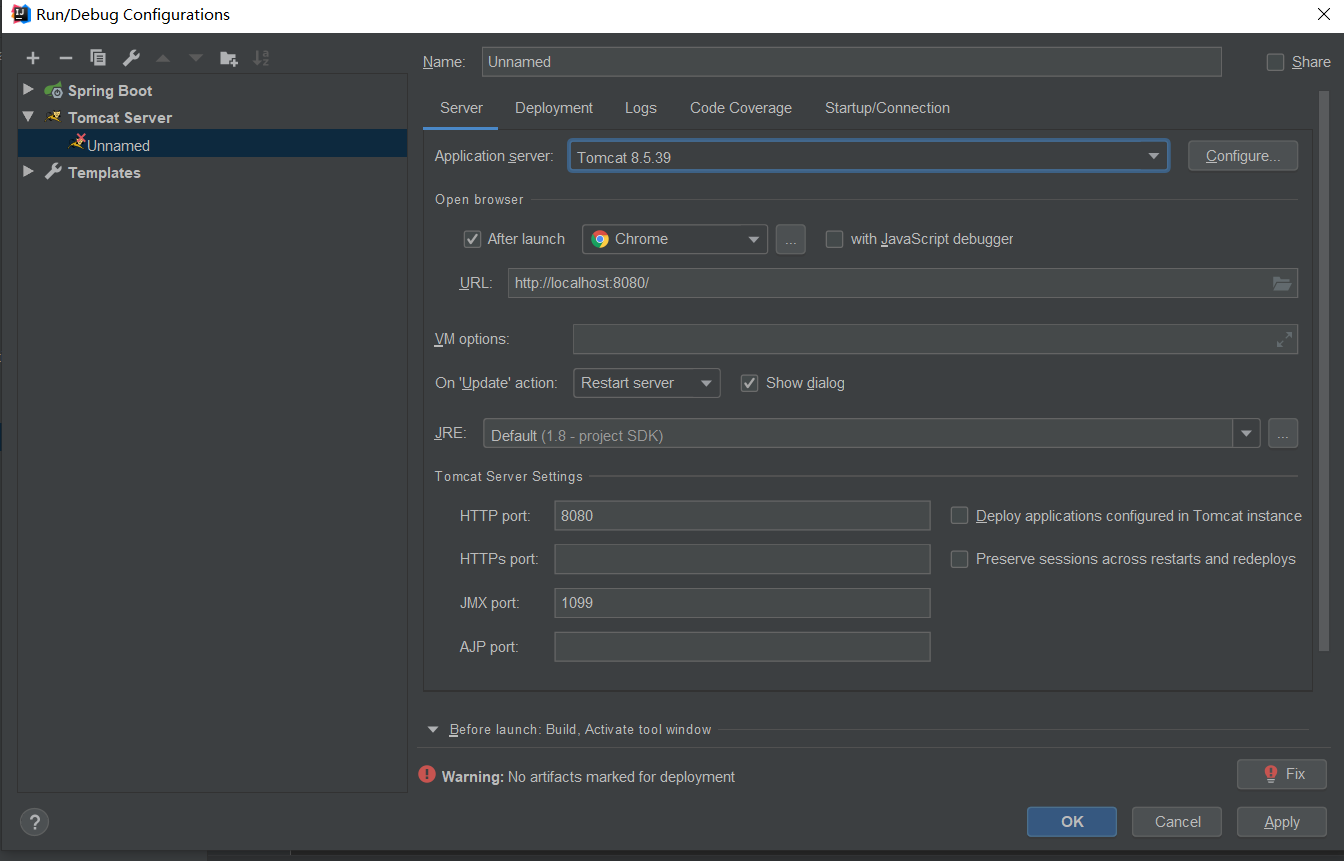This screenshot has width=1344, height=861.
Task: Switch to the Deployment tab
Action: click(x=554, y=108)
